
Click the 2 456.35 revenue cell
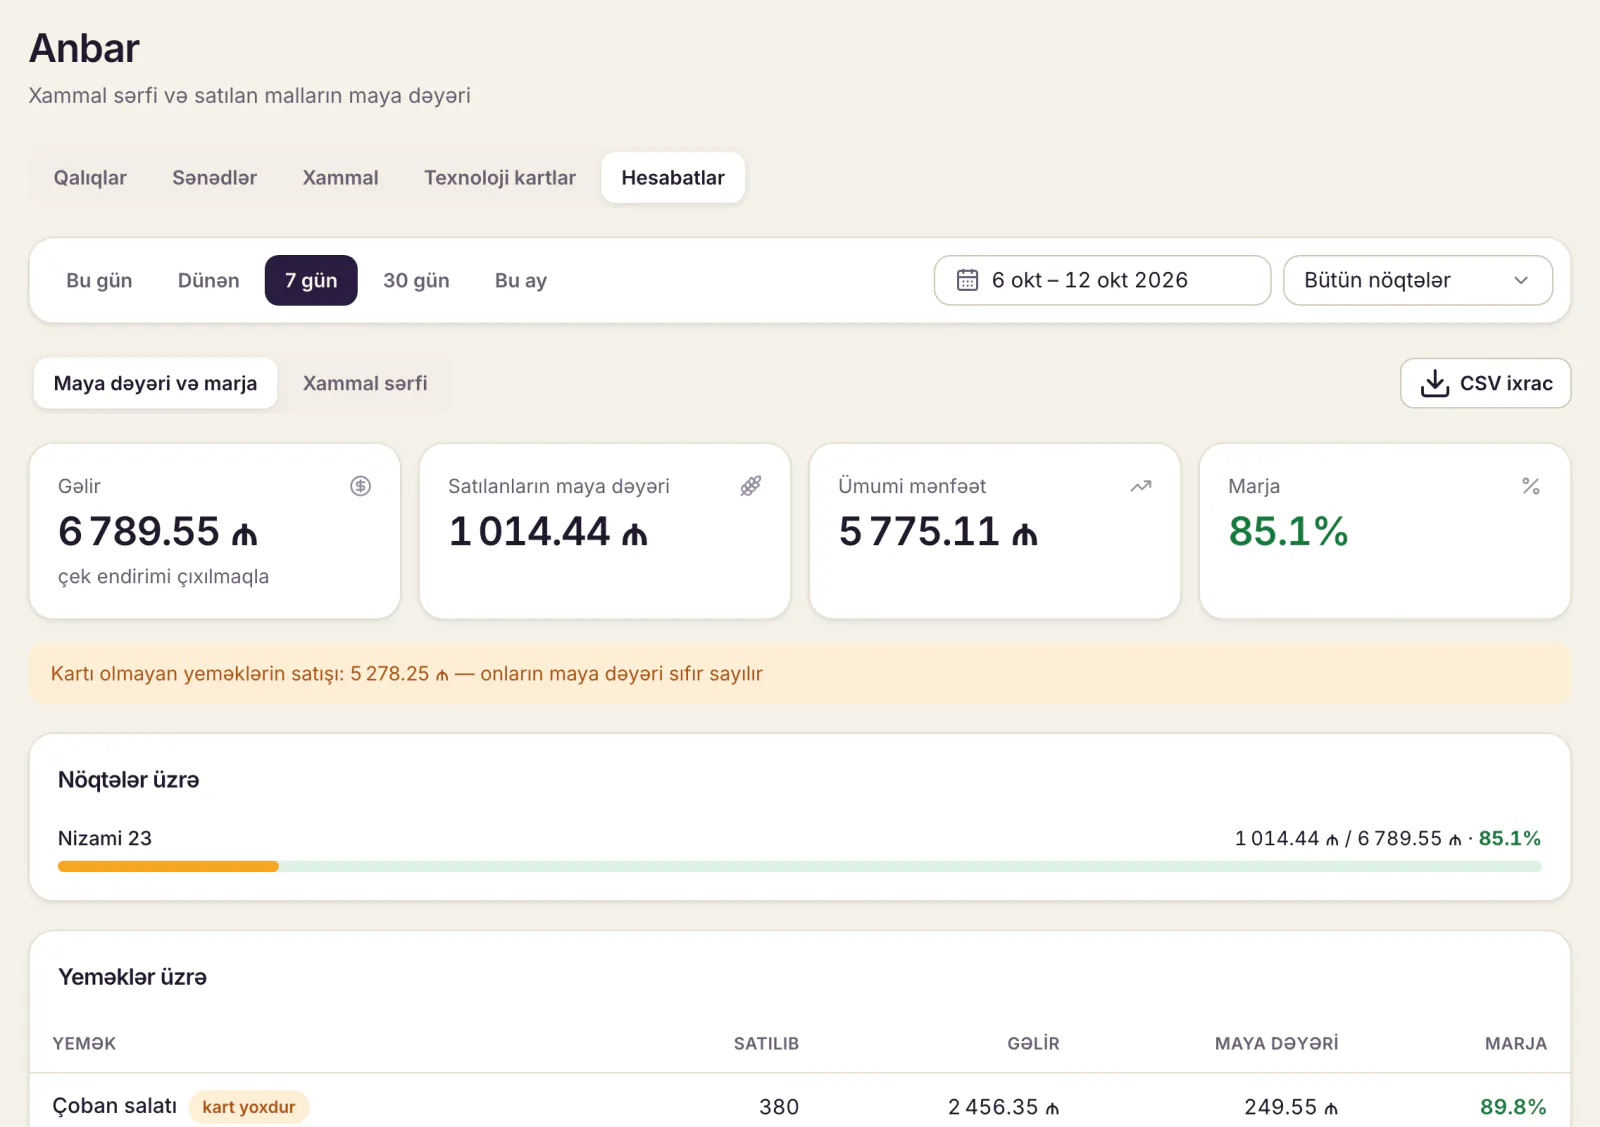point(1003,1107)
